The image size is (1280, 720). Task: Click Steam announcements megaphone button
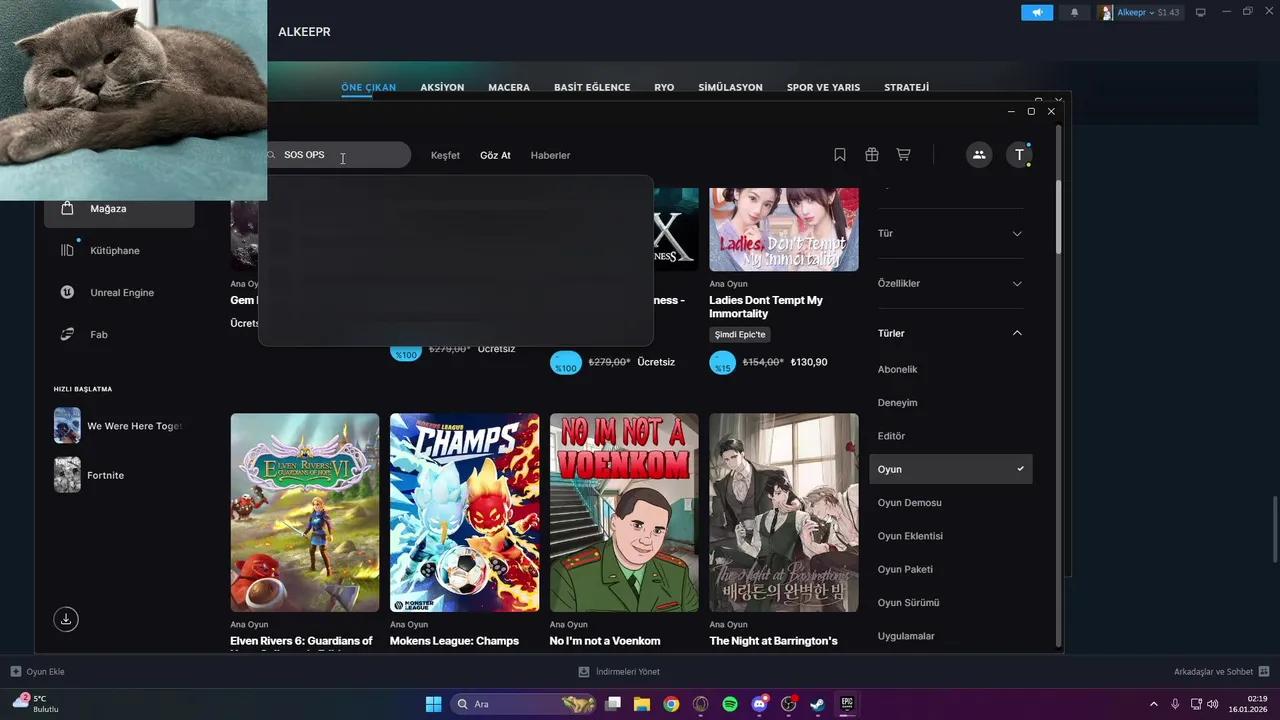(x=1037, y=12)
